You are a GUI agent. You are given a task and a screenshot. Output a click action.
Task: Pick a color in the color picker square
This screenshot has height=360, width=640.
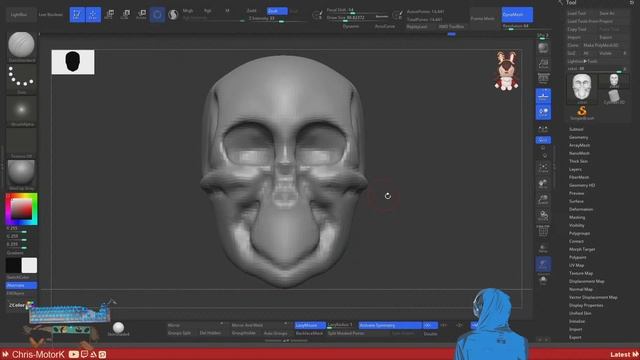(x=21, y=209)
